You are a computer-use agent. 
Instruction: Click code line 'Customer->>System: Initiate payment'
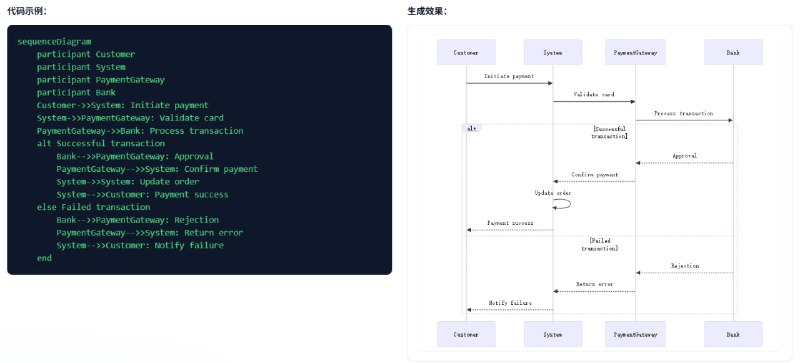tap(122, 105)
